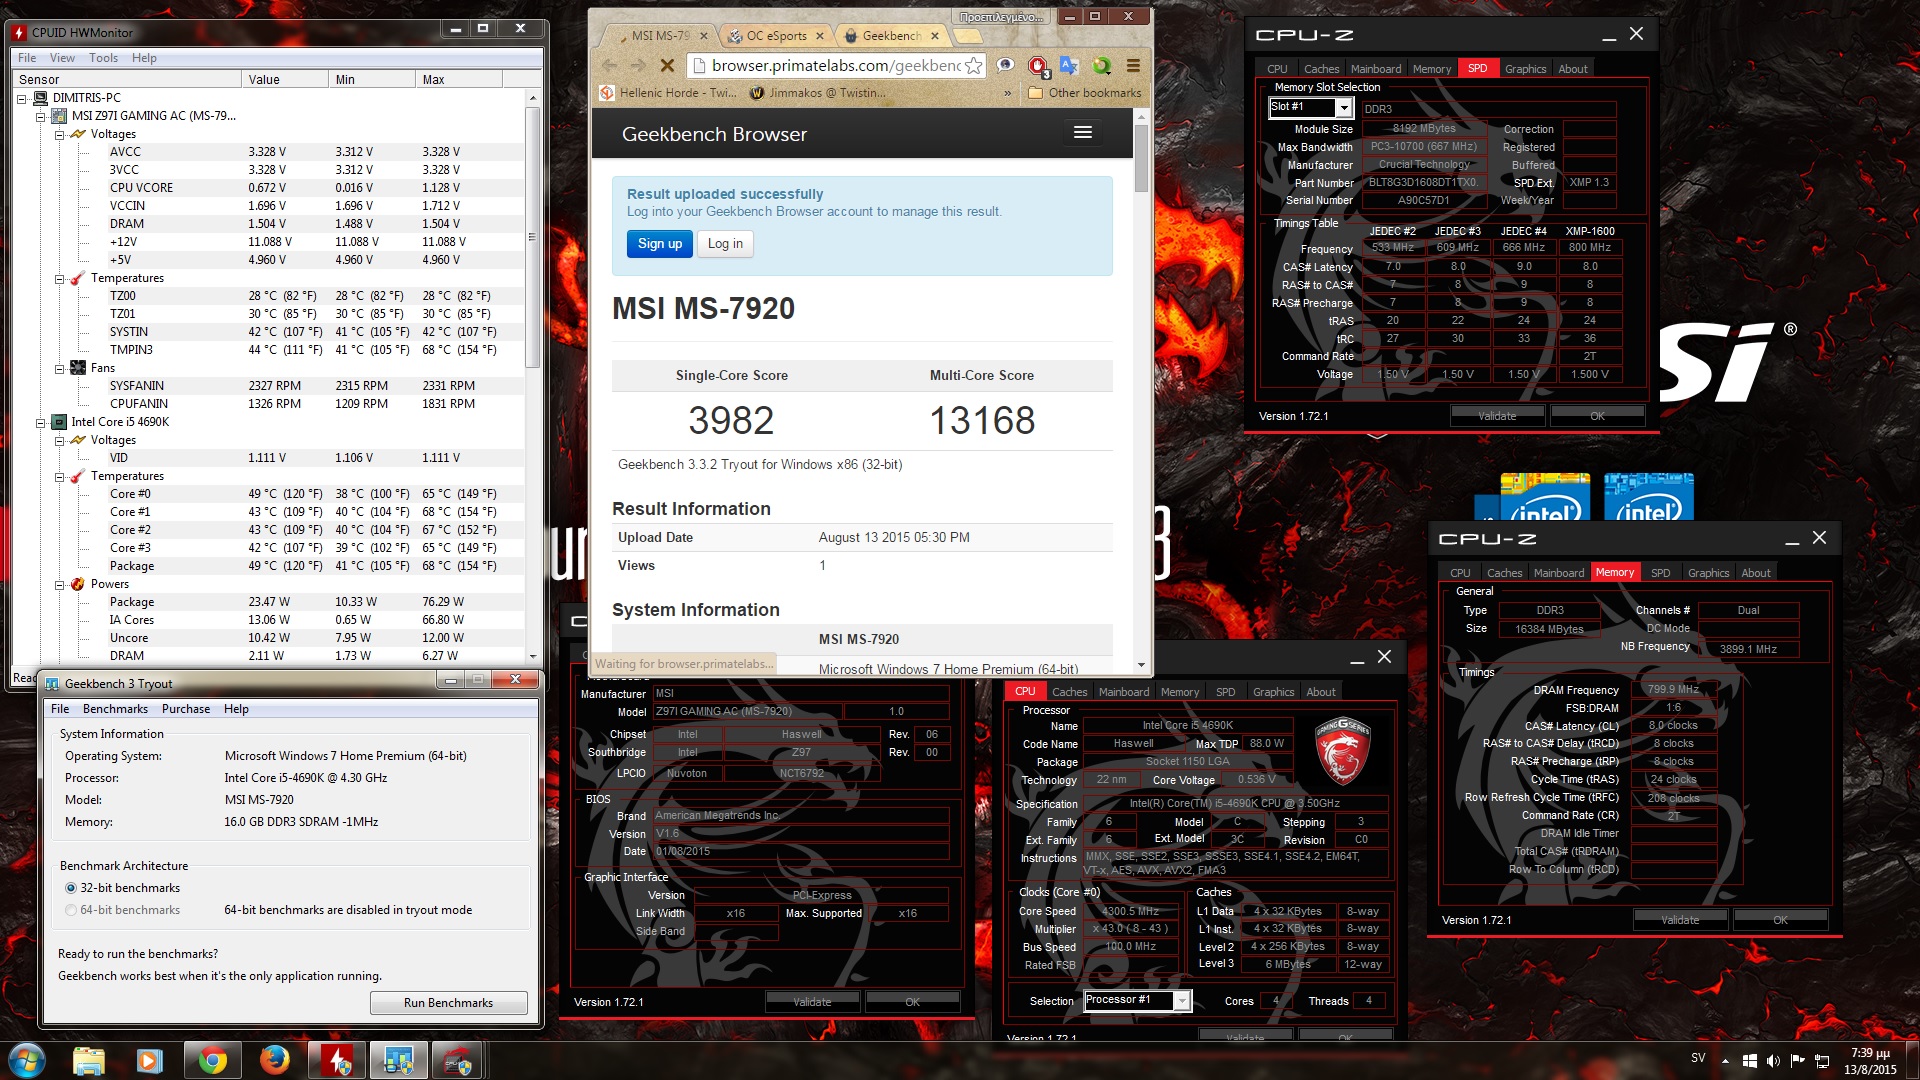Open the Windows Start orb
Viewport: 1920px width, 1080px height.
coord(26,1060)
